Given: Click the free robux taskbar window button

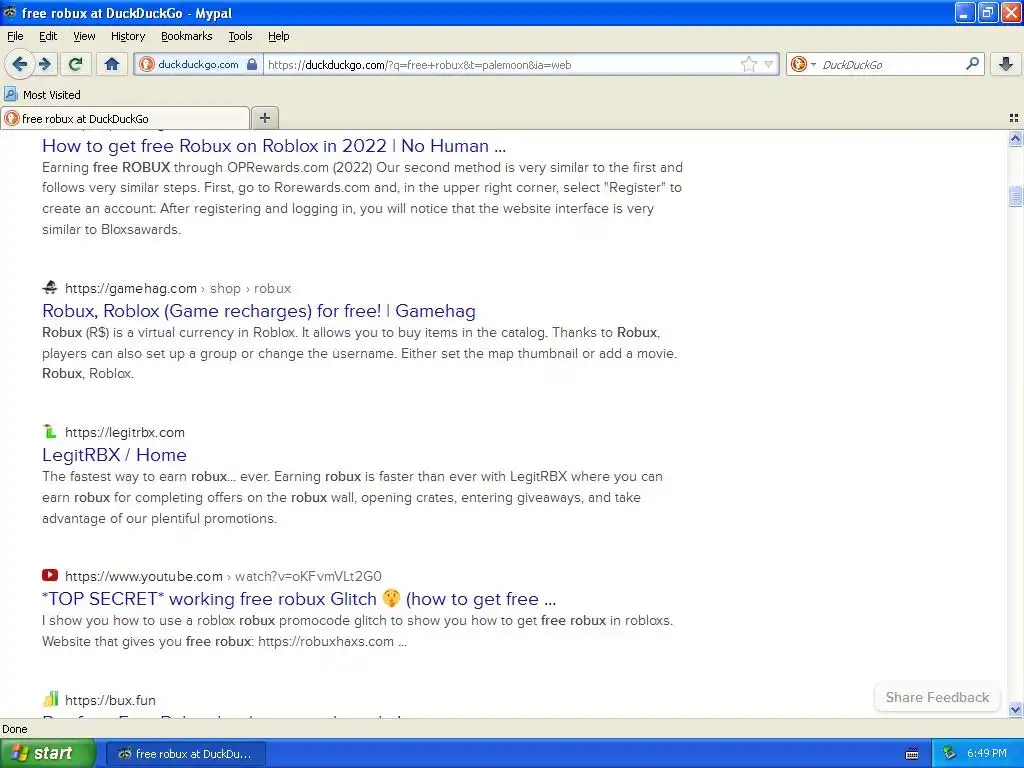Looking at the screenshot, I should tap(185, 754).
